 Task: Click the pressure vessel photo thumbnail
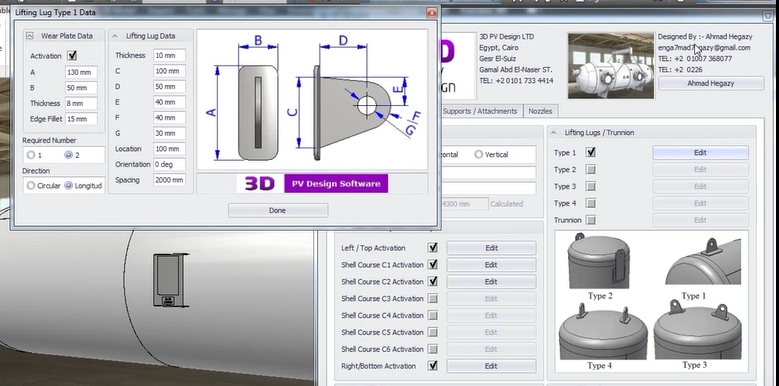tap(611, 66)
